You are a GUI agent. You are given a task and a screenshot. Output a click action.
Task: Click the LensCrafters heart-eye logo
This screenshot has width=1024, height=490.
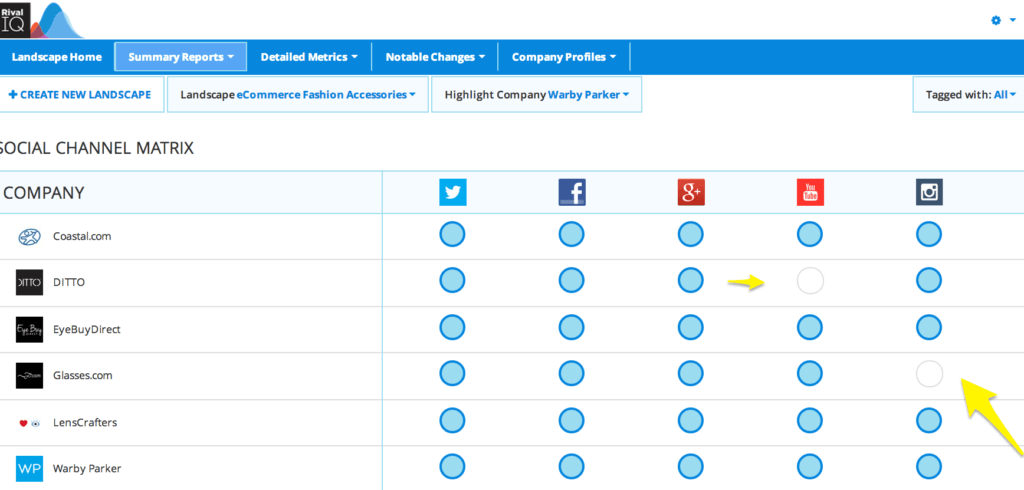pyautogui.click(x=29, y=423)
